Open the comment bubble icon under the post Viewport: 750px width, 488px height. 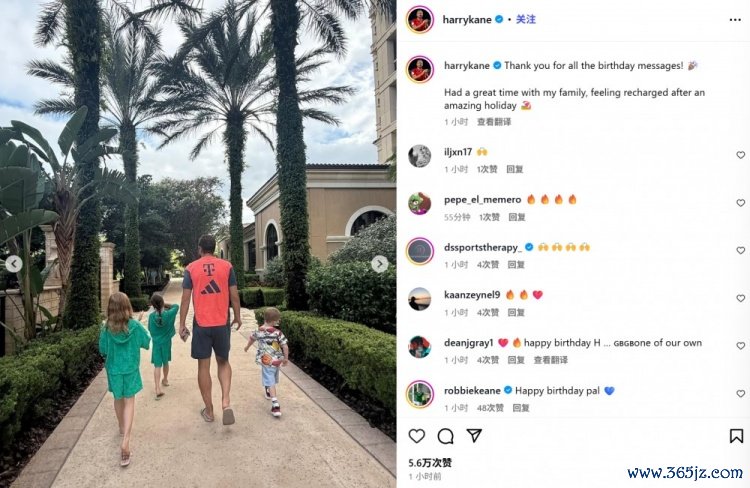tap(445, 436)
